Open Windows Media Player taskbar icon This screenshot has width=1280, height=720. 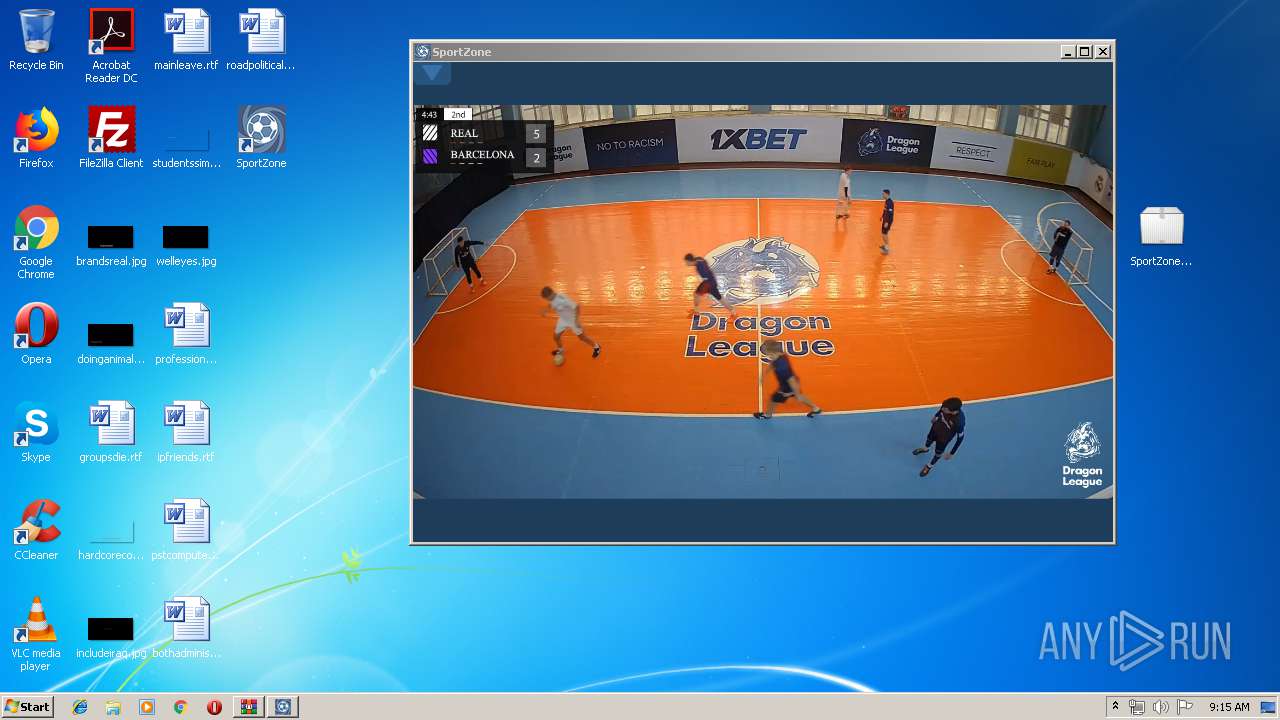point(147,707)
